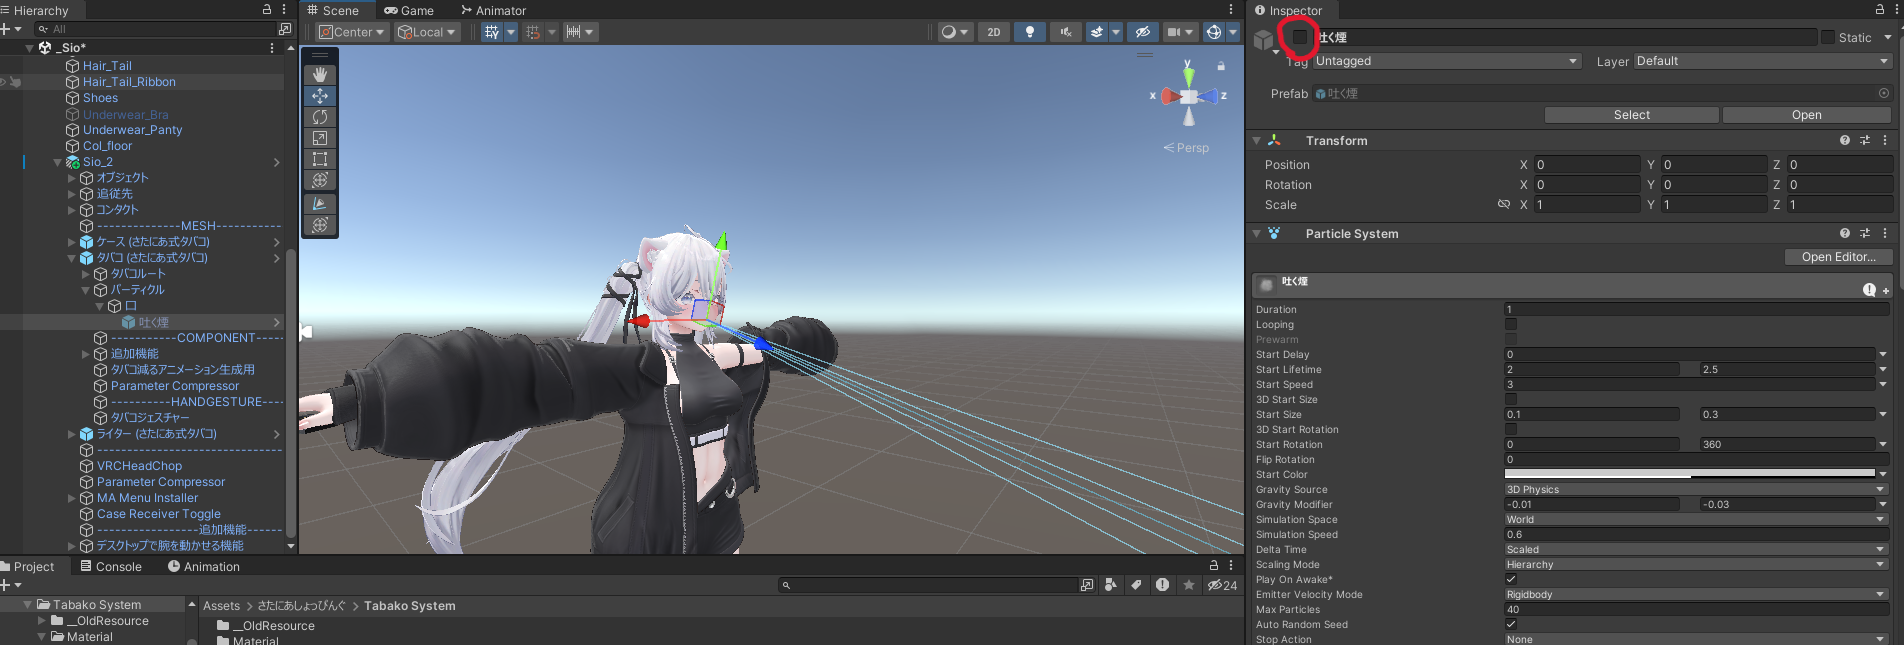
Task: Toggle scene visibility of hidden objects
Action: point(1142,32)
